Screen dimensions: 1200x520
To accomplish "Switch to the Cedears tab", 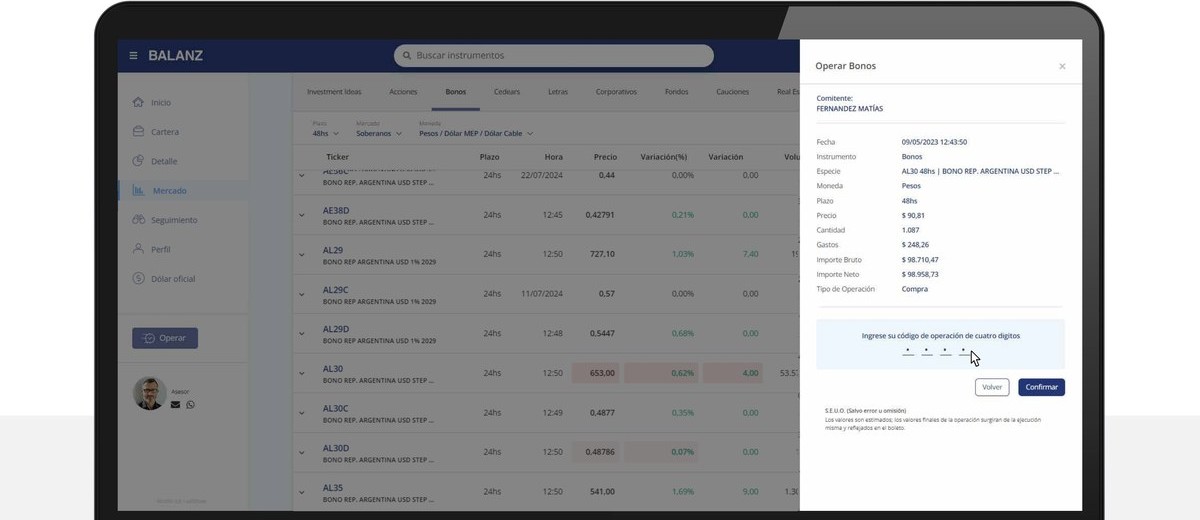I will [x=507, y=91].
